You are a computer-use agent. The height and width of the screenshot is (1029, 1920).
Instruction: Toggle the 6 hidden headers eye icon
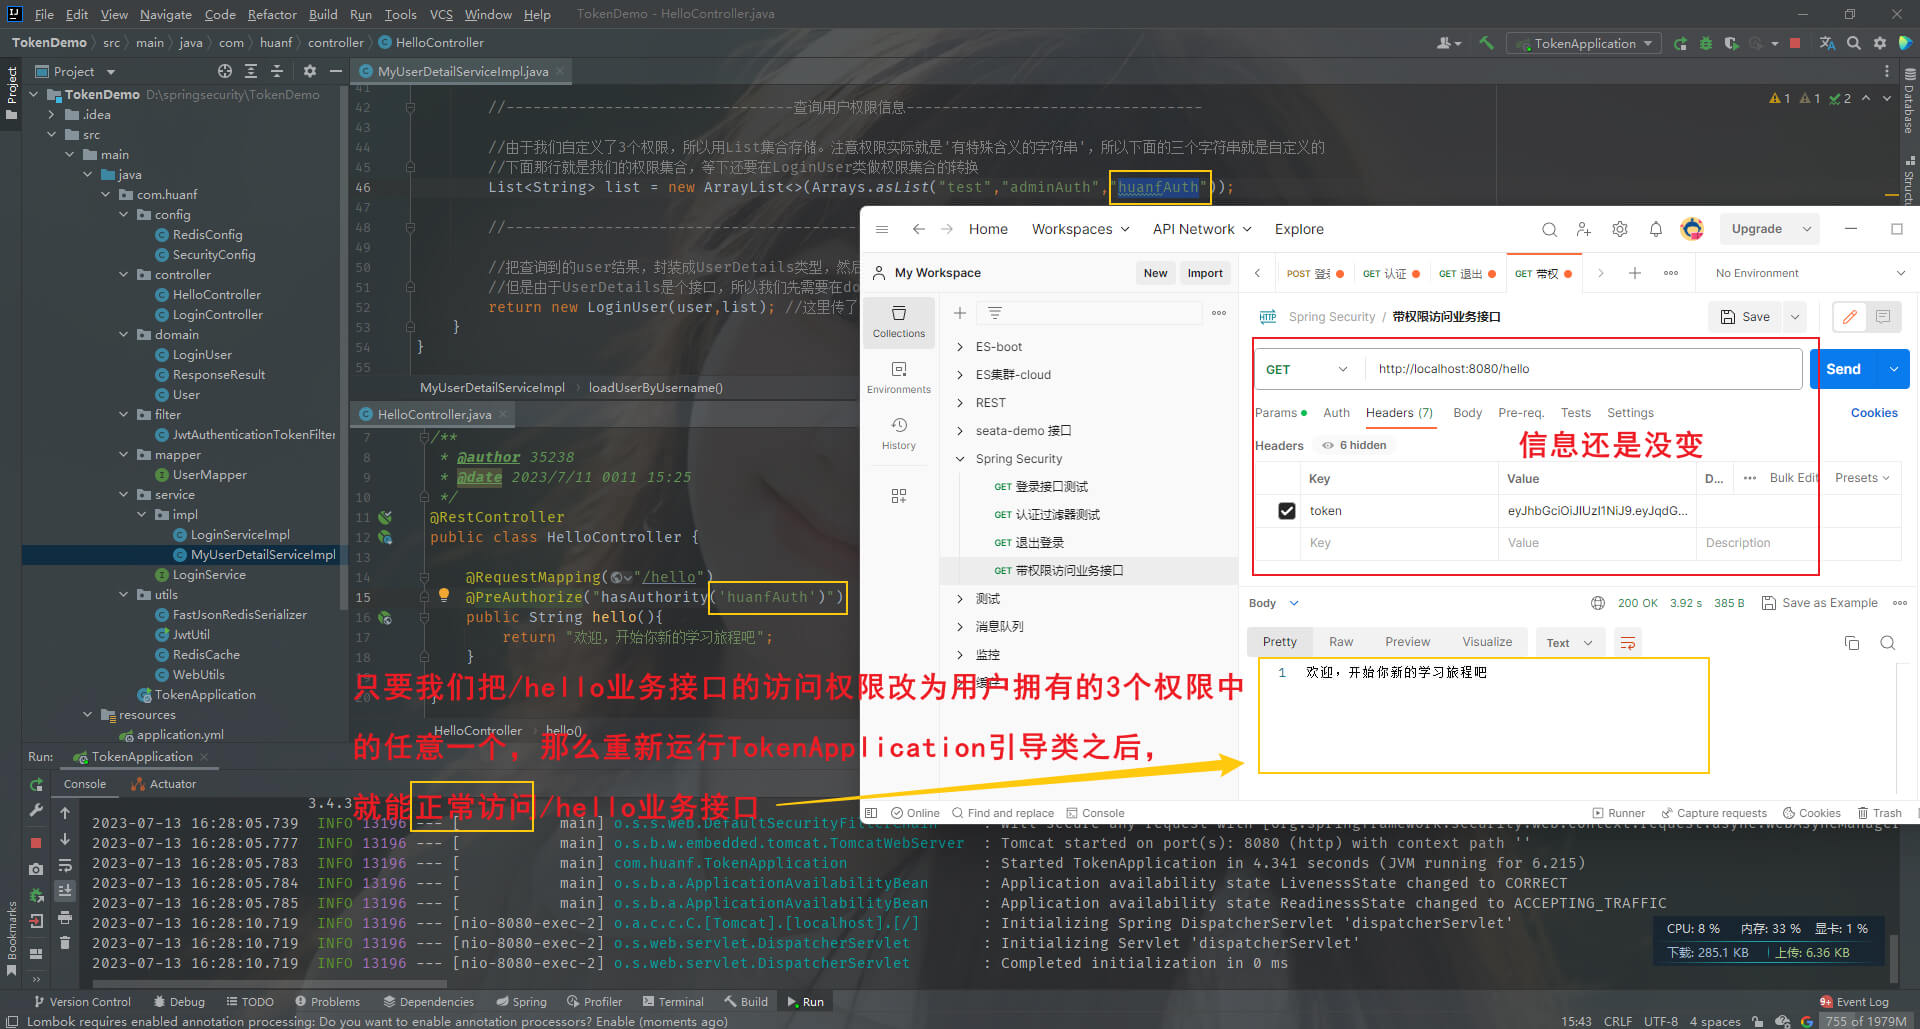coord(1328,445)
